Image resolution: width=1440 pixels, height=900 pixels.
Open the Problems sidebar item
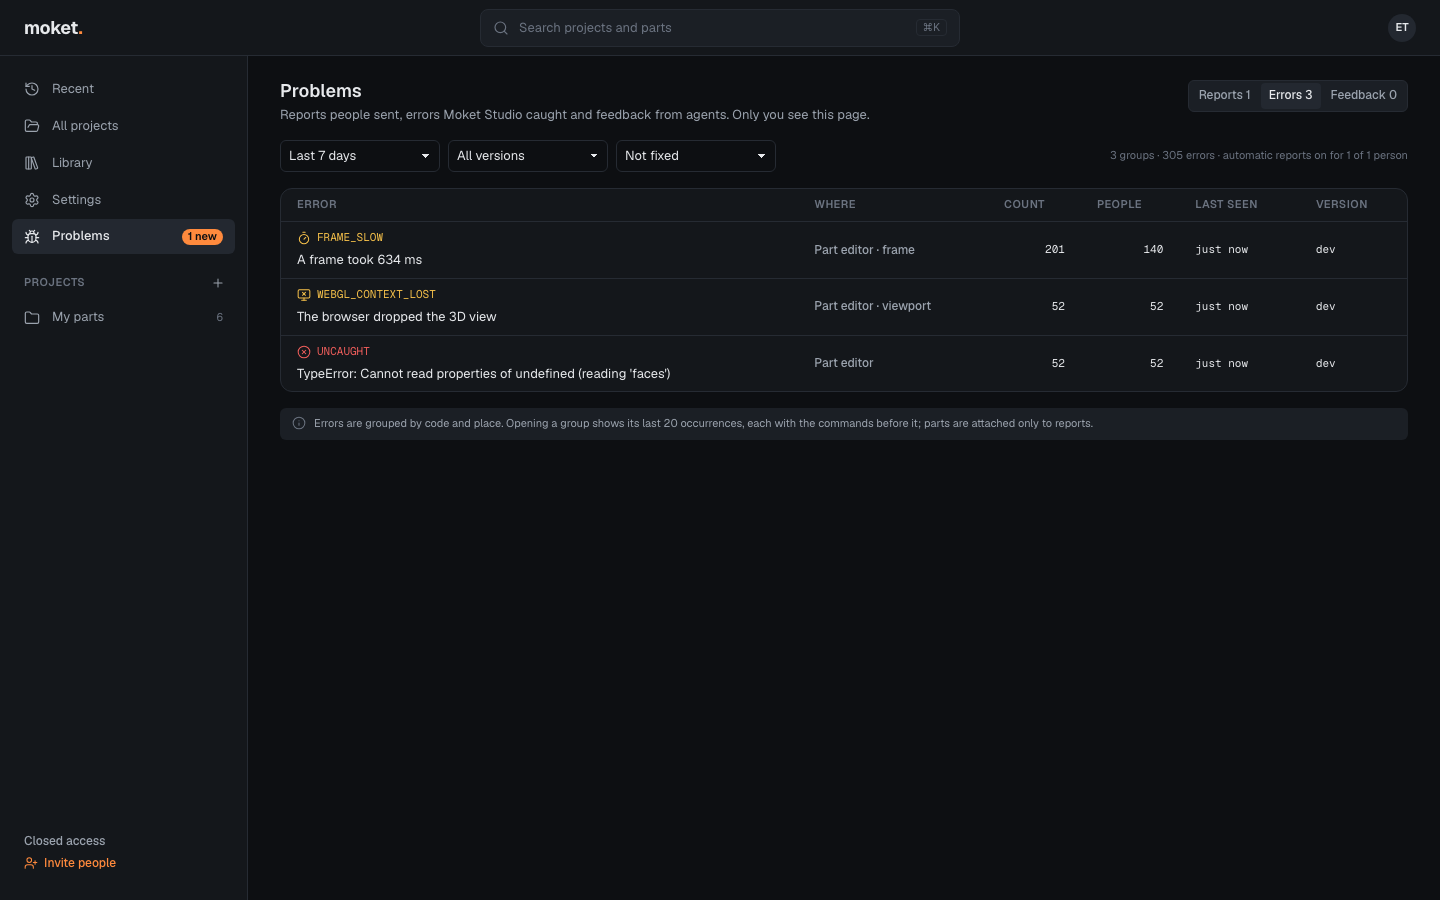[123, 236]
